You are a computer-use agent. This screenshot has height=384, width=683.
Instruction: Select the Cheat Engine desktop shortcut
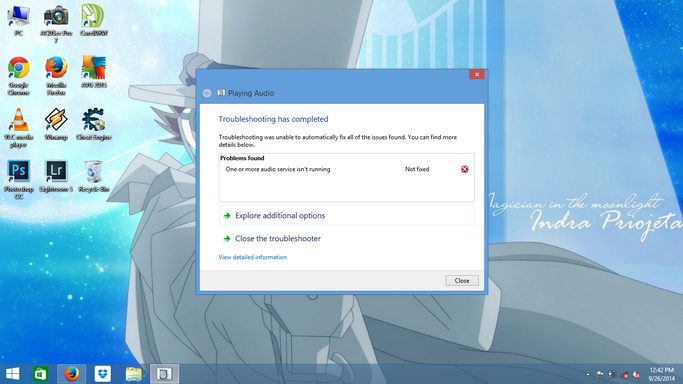[x=94, y=124]
